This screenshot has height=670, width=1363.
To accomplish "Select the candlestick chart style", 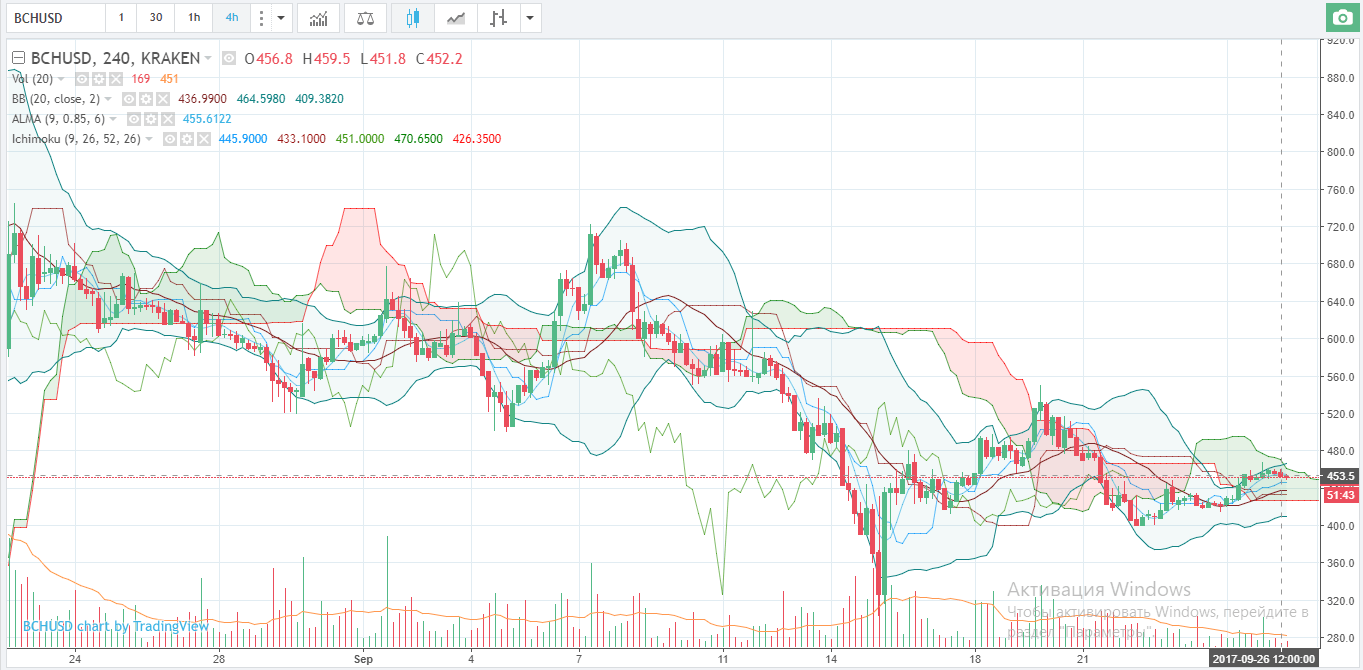I will click(413, 18).
